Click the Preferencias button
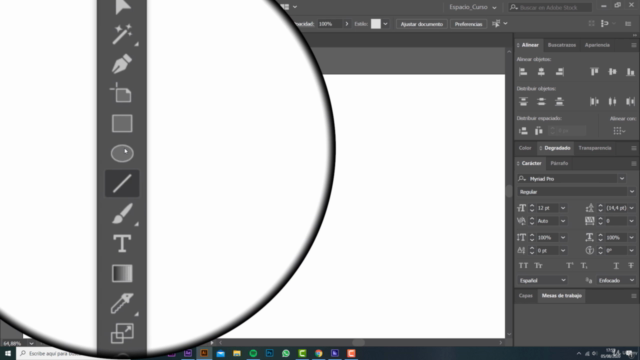The height and width of the screenshot is (360, 640). [469, 24]
